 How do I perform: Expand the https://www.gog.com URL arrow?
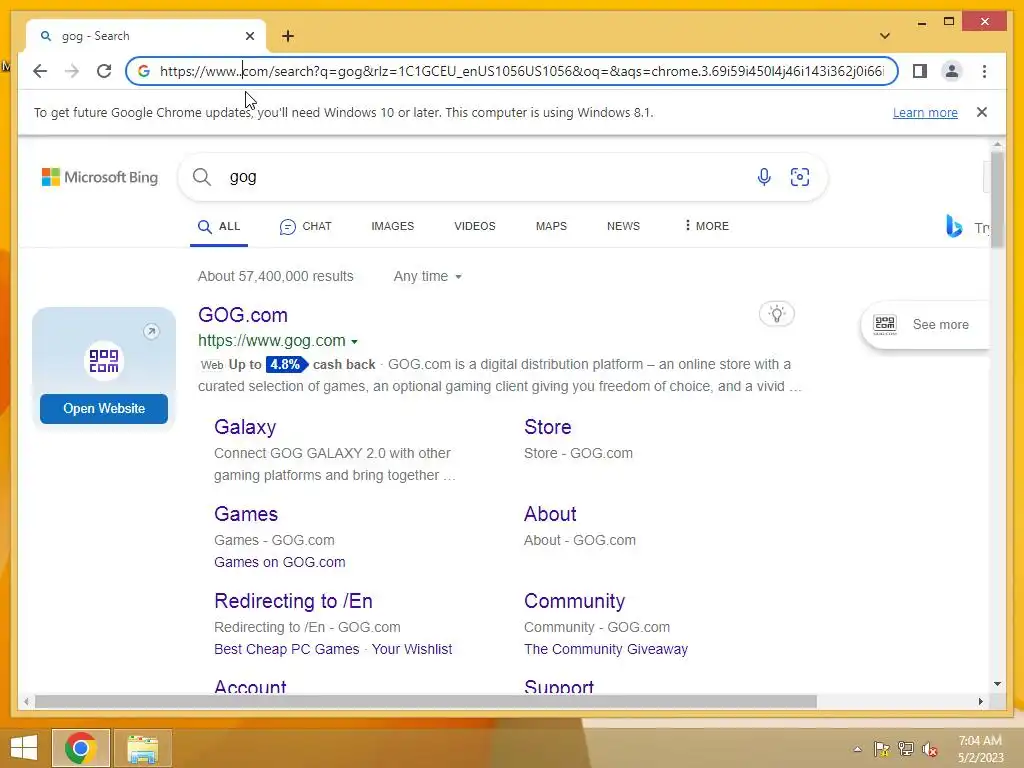coord(354,342)
